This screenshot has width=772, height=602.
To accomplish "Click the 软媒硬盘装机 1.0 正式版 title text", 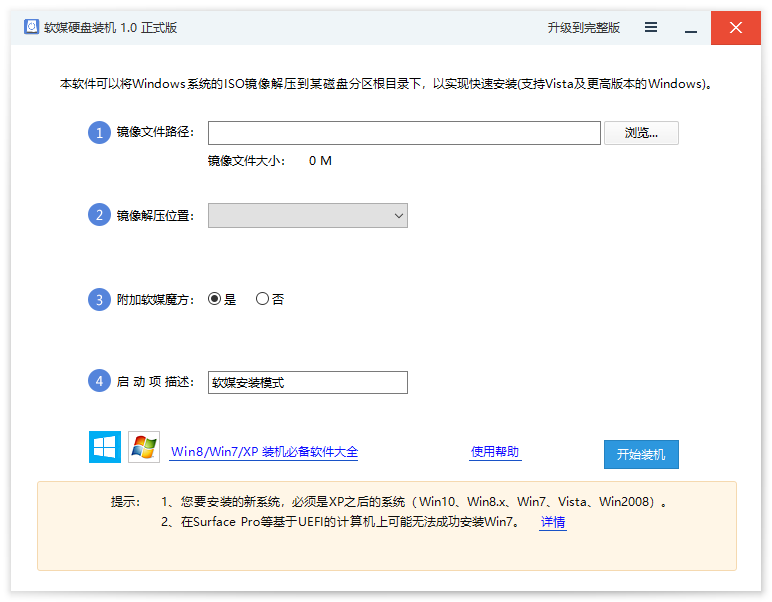I will tap(110, 28).
